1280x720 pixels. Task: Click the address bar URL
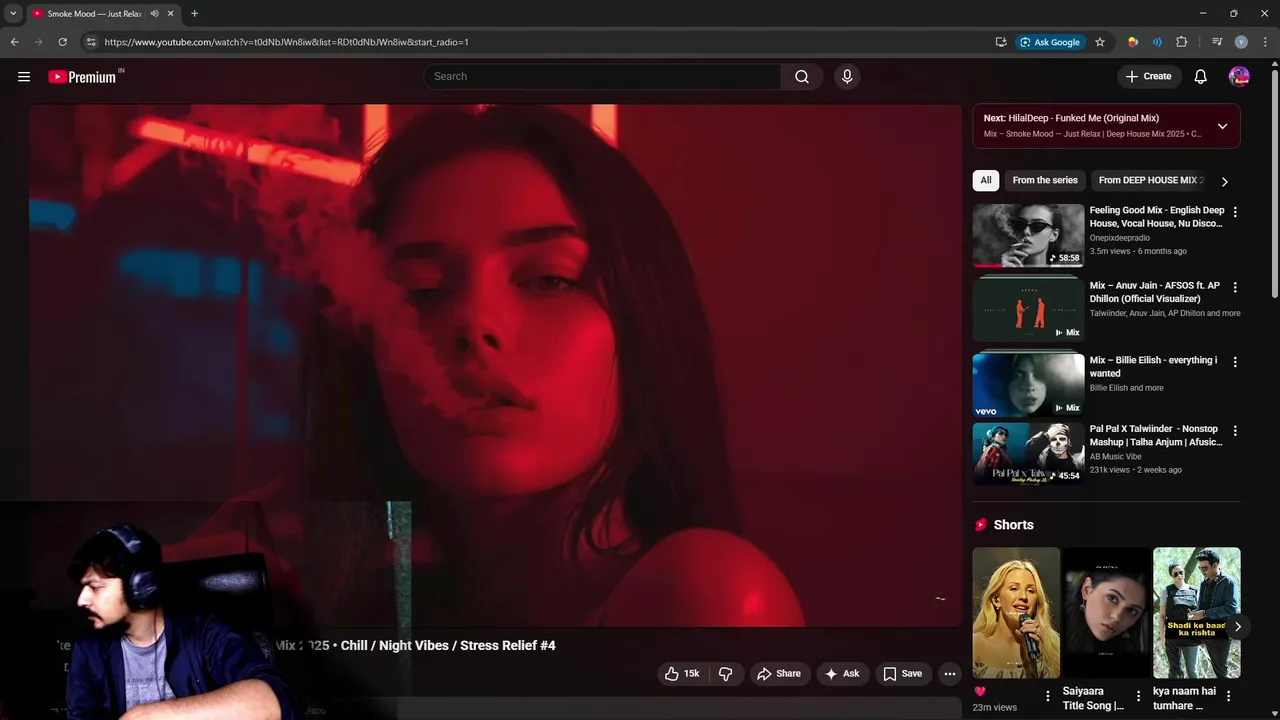pos(286,42)
